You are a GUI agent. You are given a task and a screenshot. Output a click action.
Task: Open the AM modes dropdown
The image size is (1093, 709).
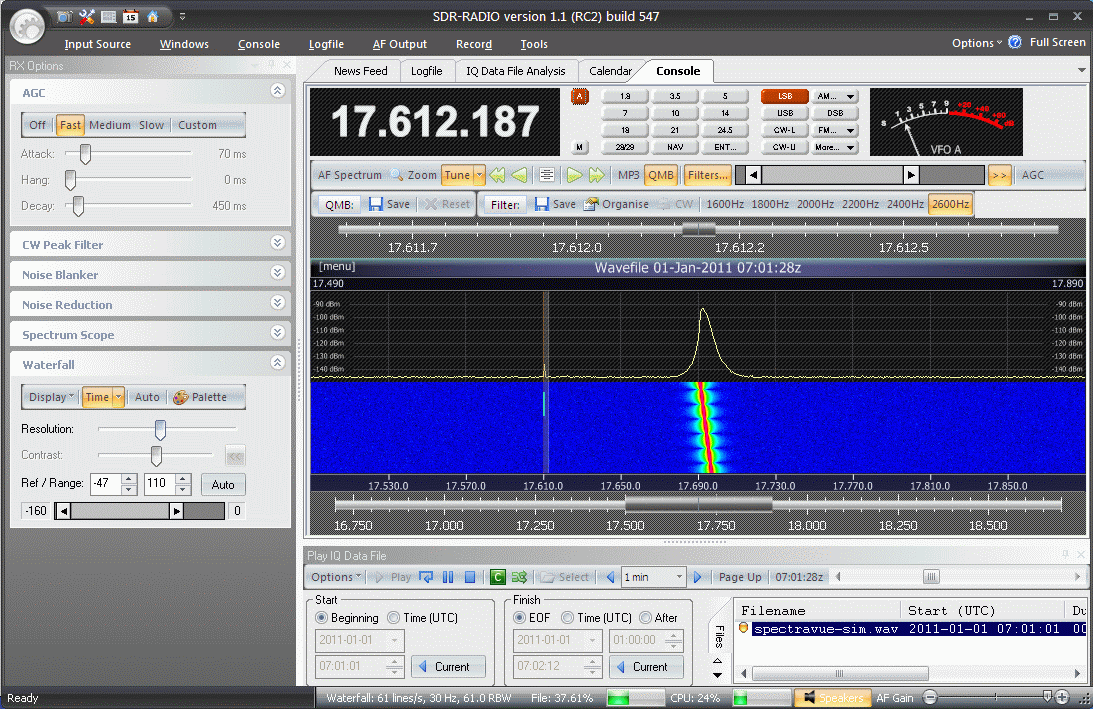point(835,96)
